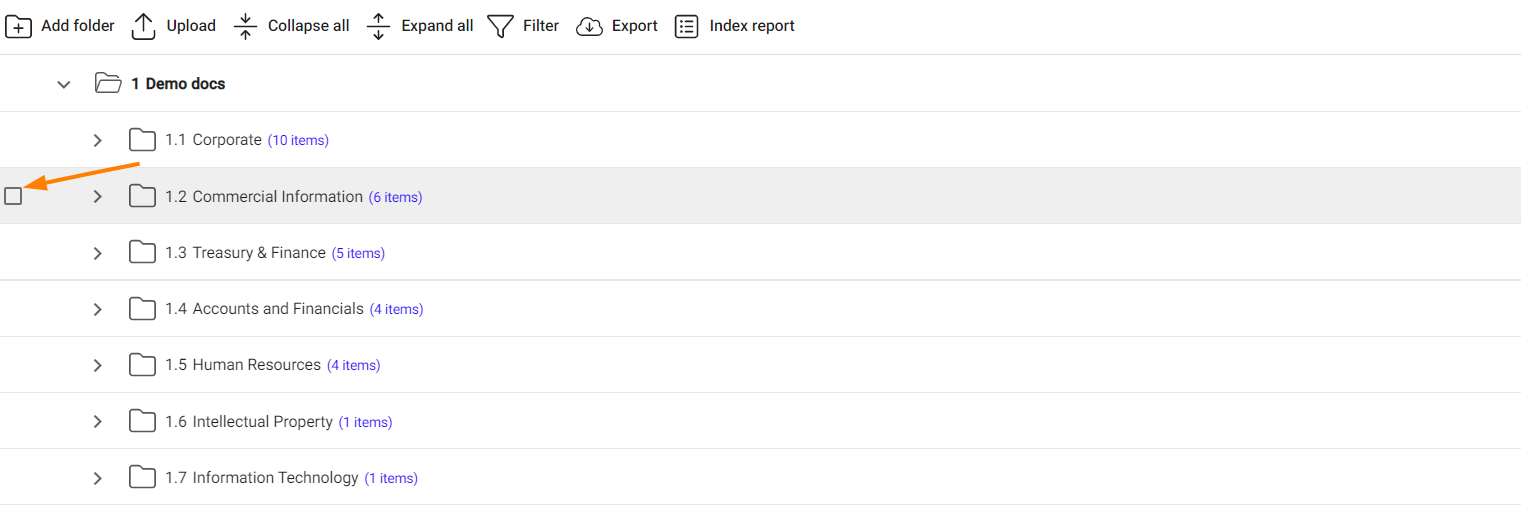Tick the Commercial Information row checkbox
1521x505 pixels.
[13, 196]
